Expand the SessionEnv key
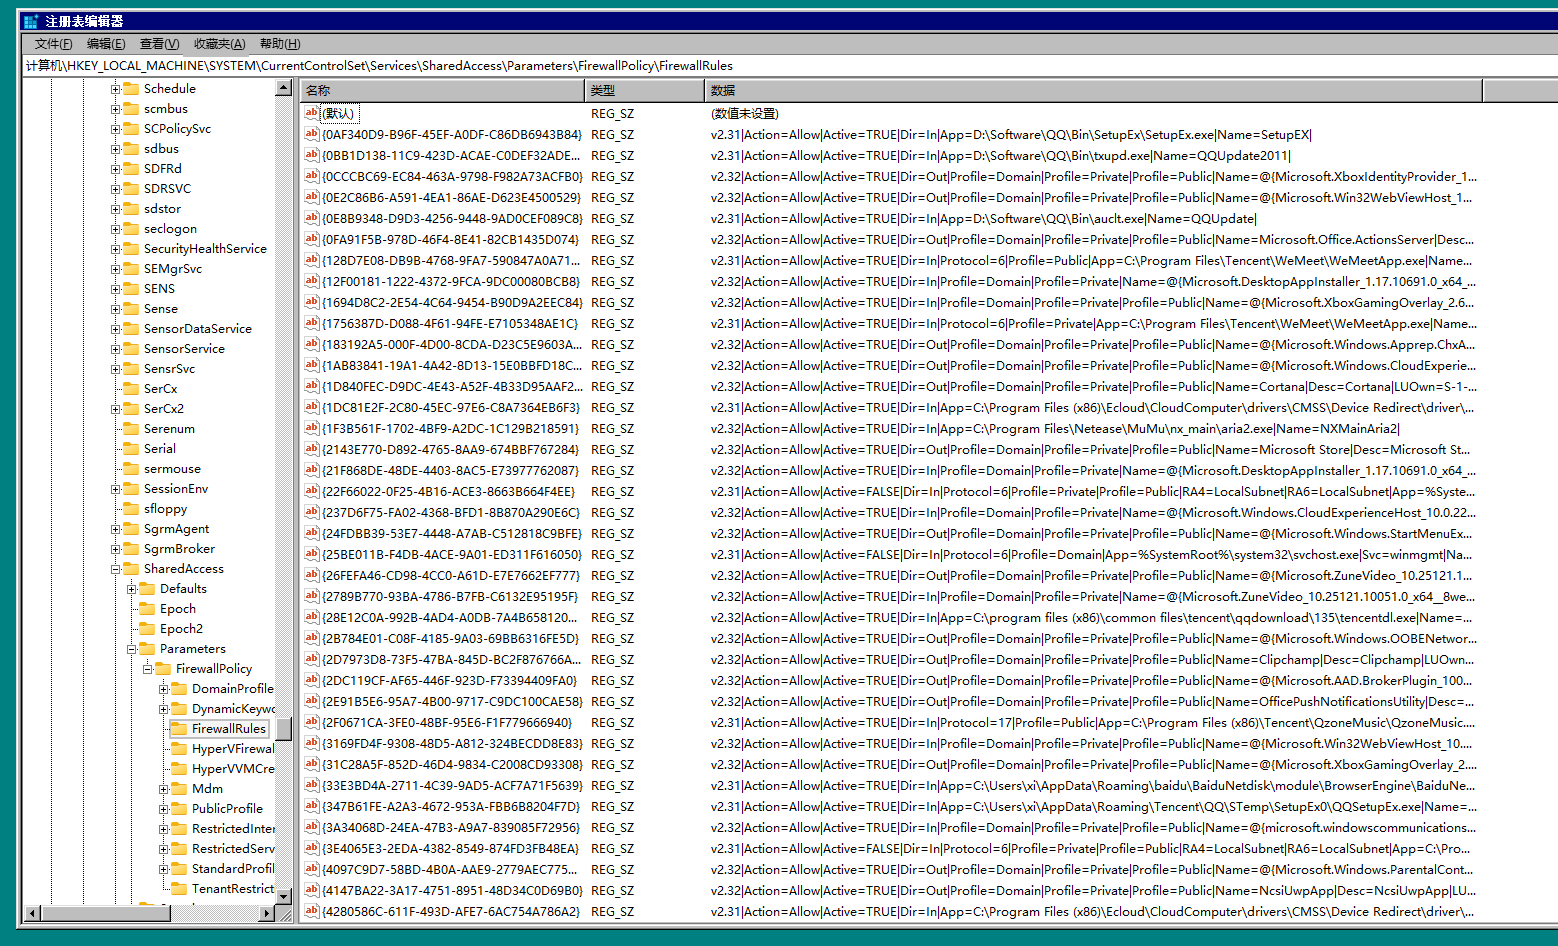This screenshot has height=946, width=1558. 116,489
